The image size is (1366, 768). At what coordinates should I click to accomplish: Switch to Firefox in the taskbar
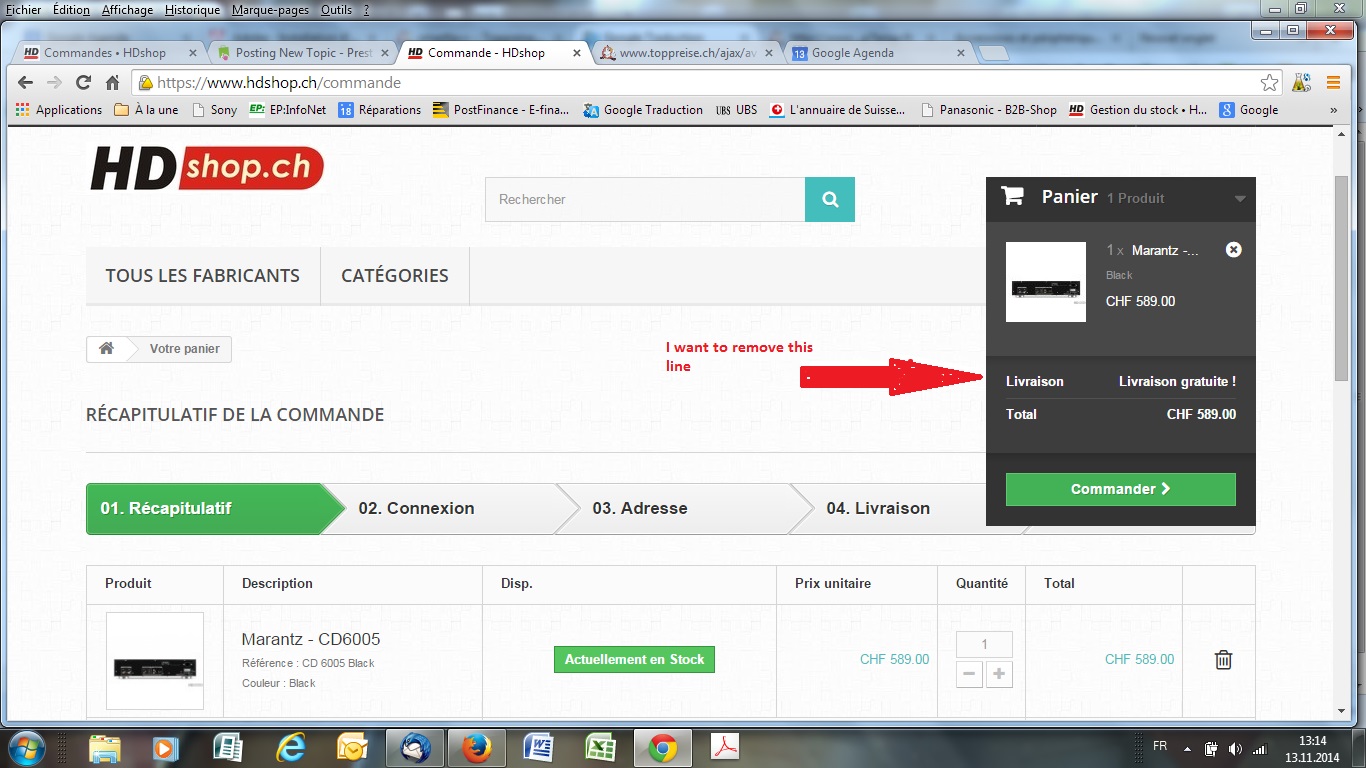pos(477,747)
